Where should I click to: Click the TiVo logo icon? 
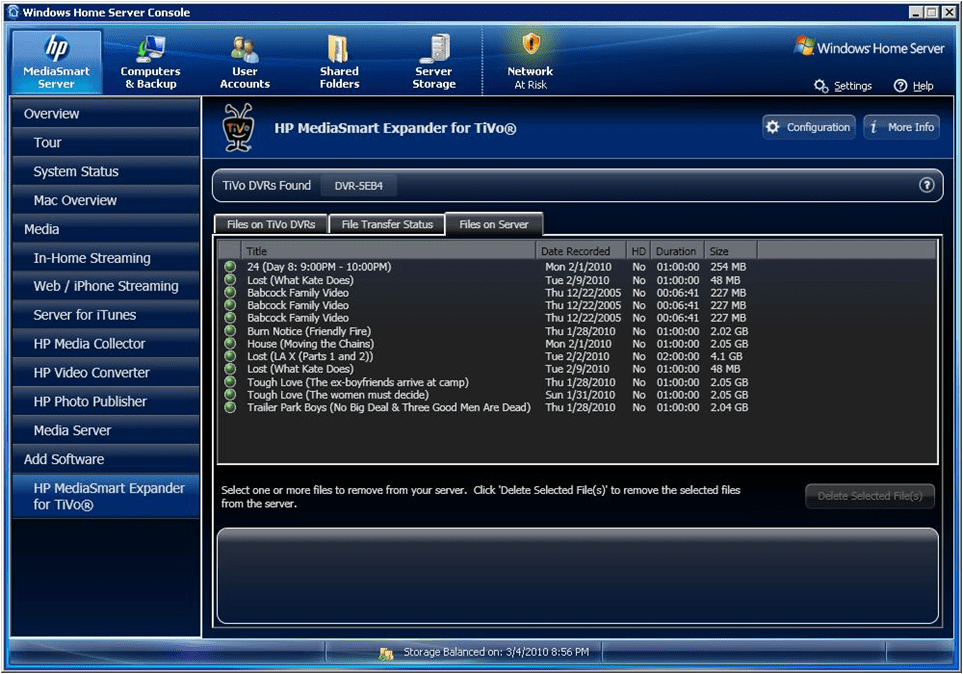(x=238, y=127)
